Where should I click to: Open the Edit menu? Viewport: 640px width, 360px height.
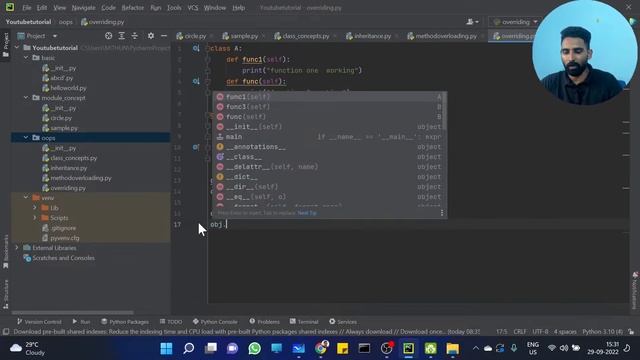click(x=42, y=8)
